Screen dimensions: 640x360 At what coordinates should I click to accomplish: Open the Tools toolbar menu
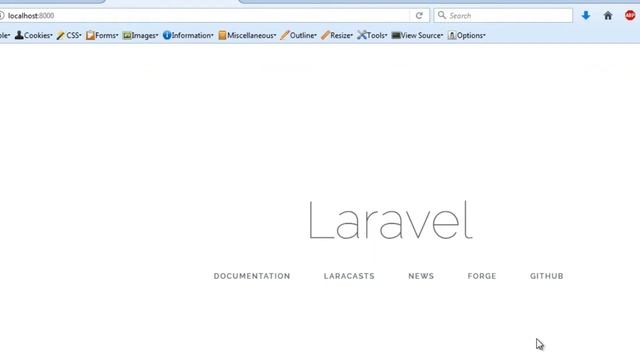(372, 36)
